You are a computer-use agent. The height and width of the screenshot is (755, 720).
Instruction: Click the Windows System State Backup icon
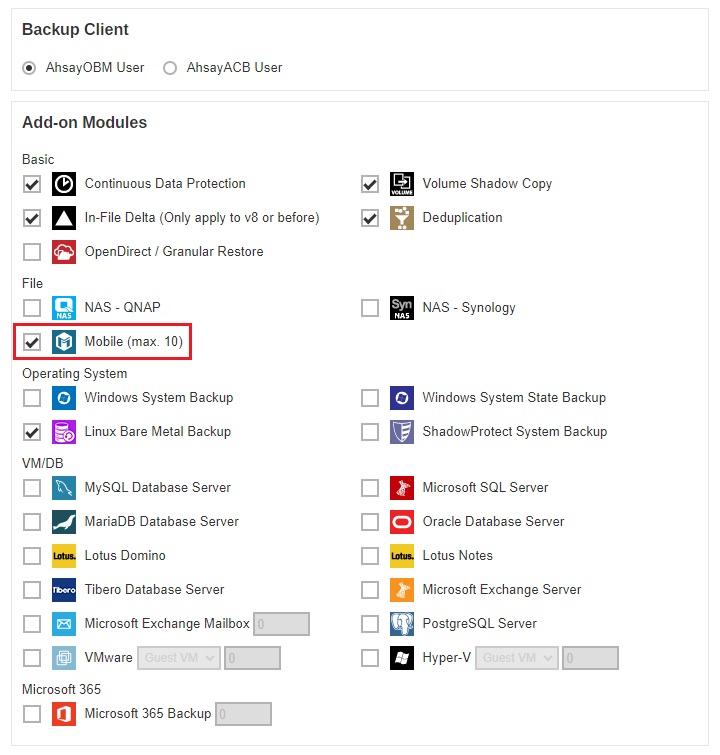click(x=402, y=398)
